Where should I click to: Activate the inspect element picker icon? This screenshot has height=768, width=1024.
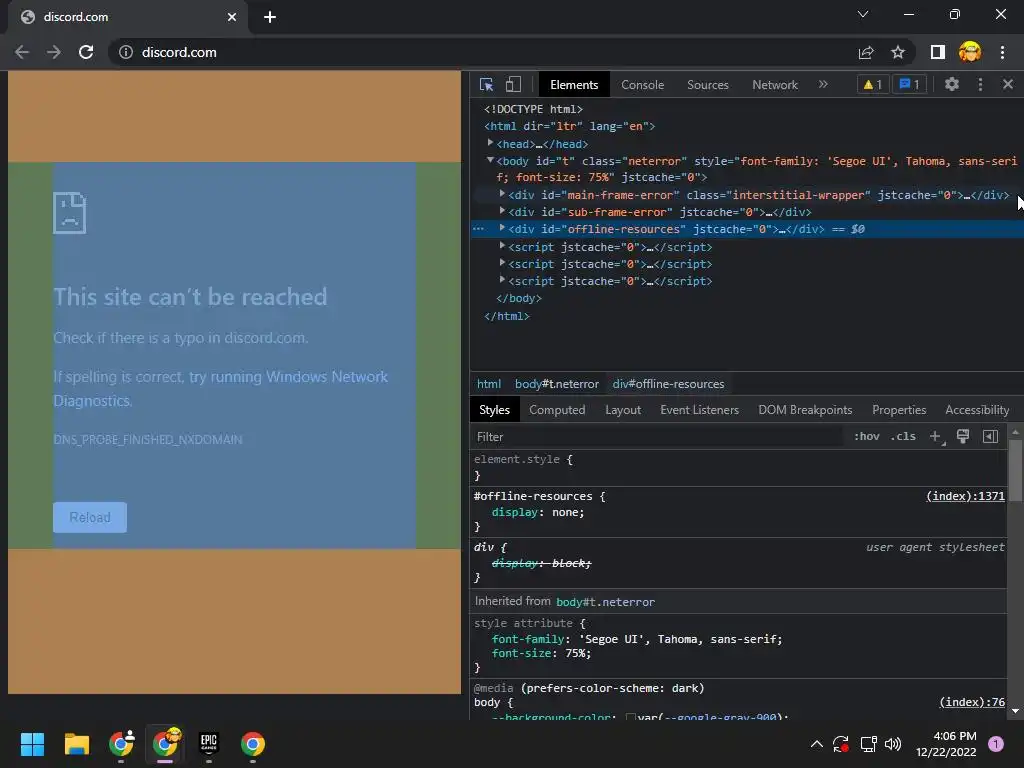487,84
